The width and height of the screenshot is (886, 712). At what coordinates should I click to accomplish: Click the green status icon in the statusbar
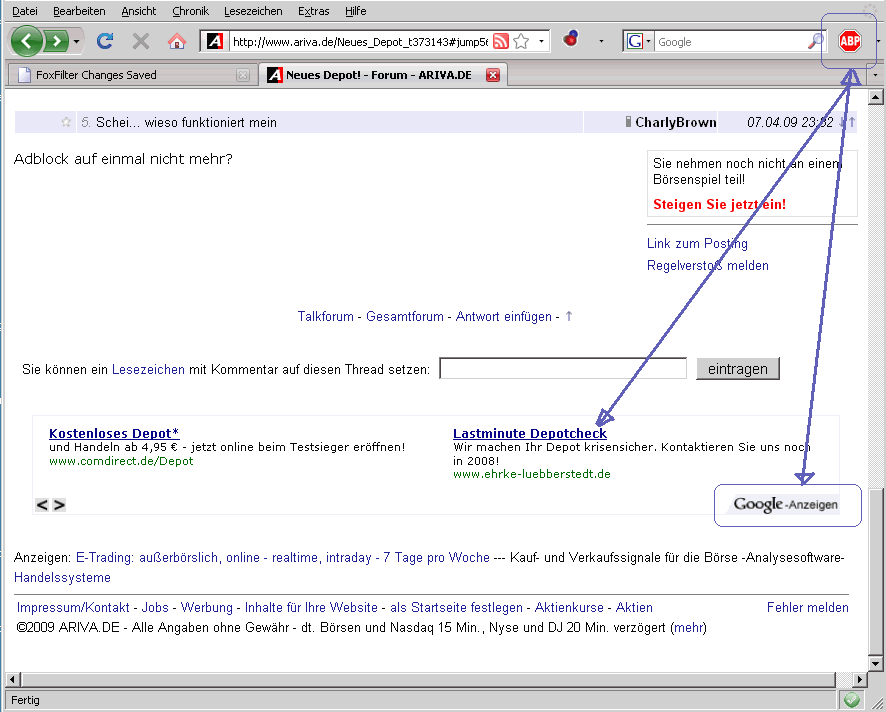(852, 700)
